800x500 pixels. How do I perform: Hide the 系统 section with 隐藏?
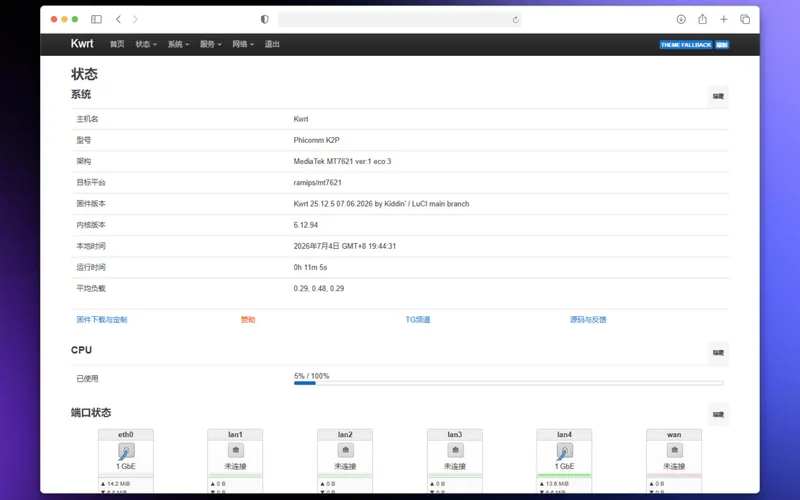point(718,96)
